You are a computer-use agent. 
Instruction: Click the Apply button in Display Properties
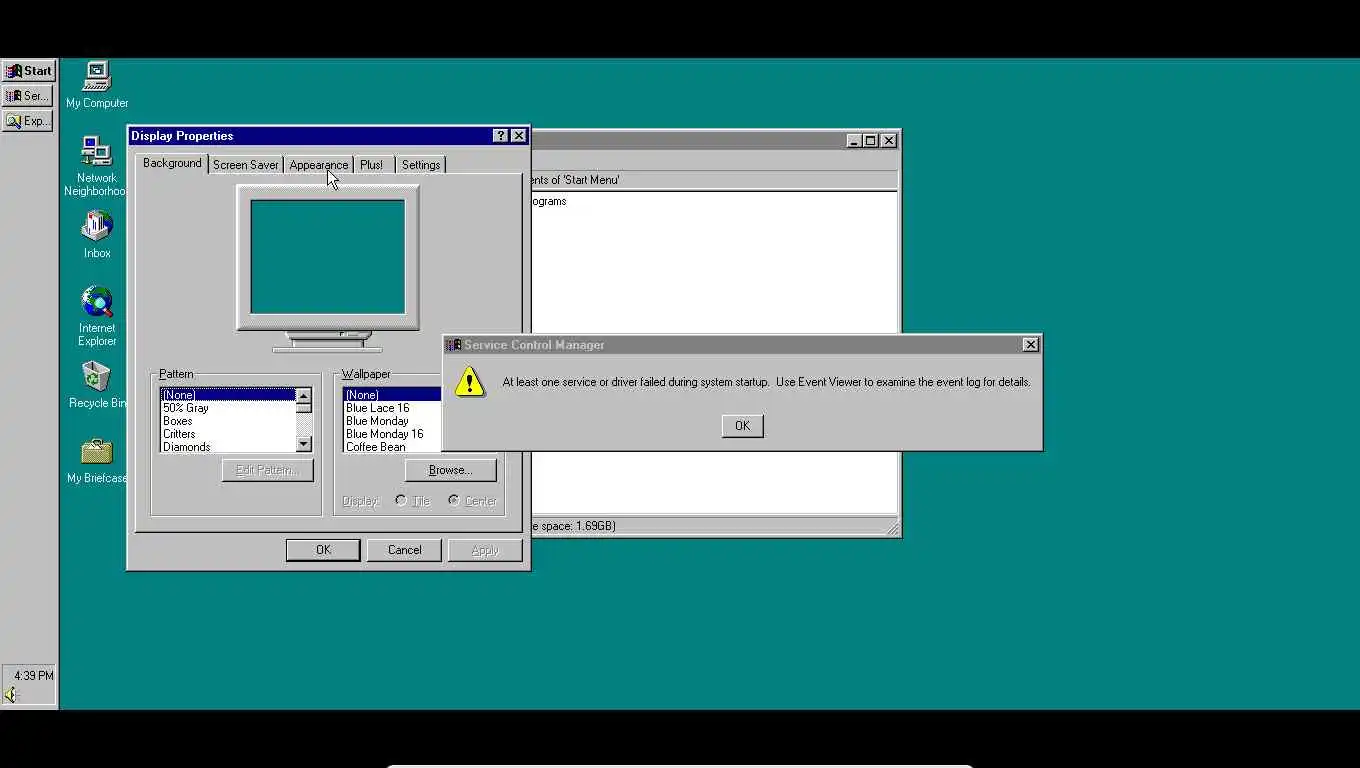tap(485, 550)
